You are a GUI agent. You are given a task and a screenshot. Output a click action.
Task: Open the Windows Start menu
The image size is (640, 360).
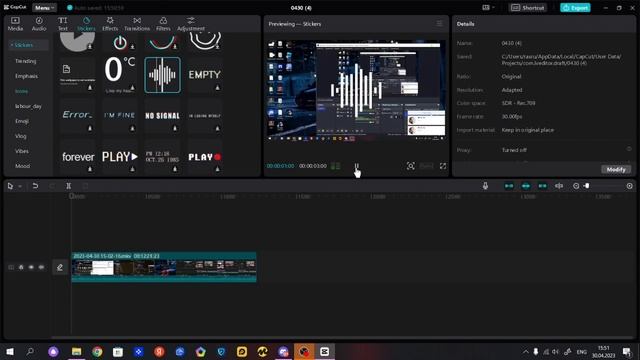(x=10, y=351)
